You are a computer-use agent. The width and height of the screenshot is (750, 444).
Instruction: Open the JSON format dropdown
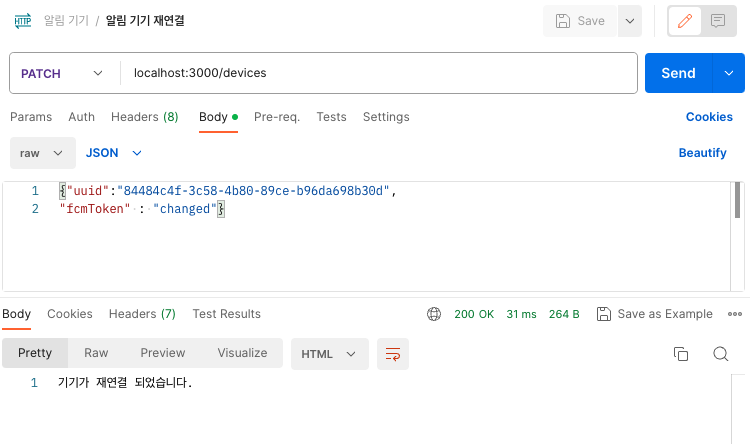click(x=114, y=153)
